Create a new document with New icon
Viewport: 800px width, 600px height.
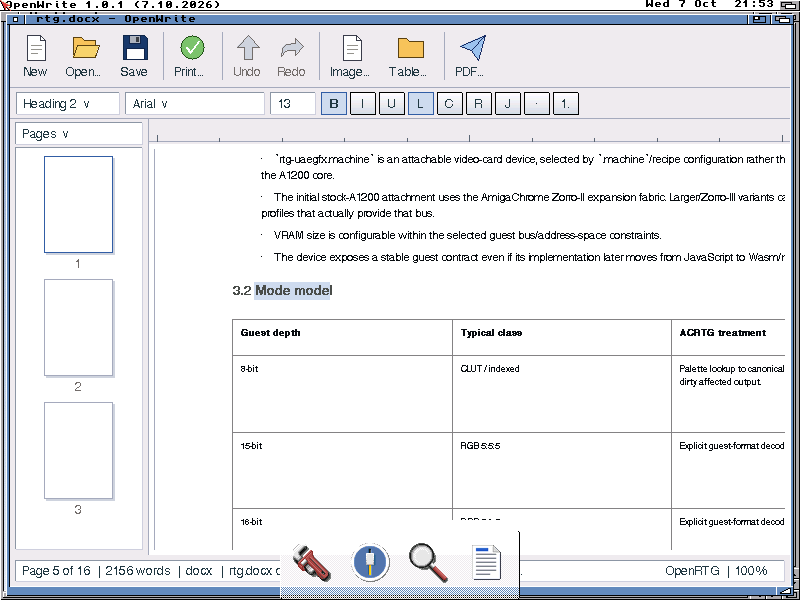[35, 56]
